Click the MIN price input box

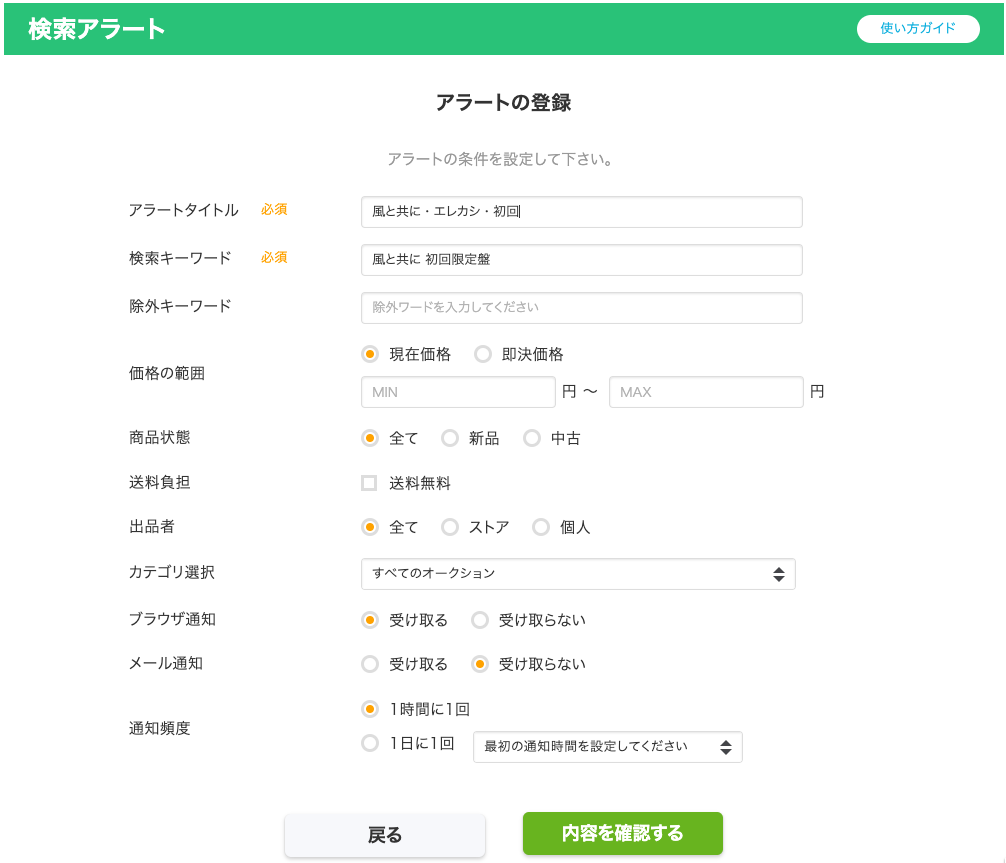457,392
